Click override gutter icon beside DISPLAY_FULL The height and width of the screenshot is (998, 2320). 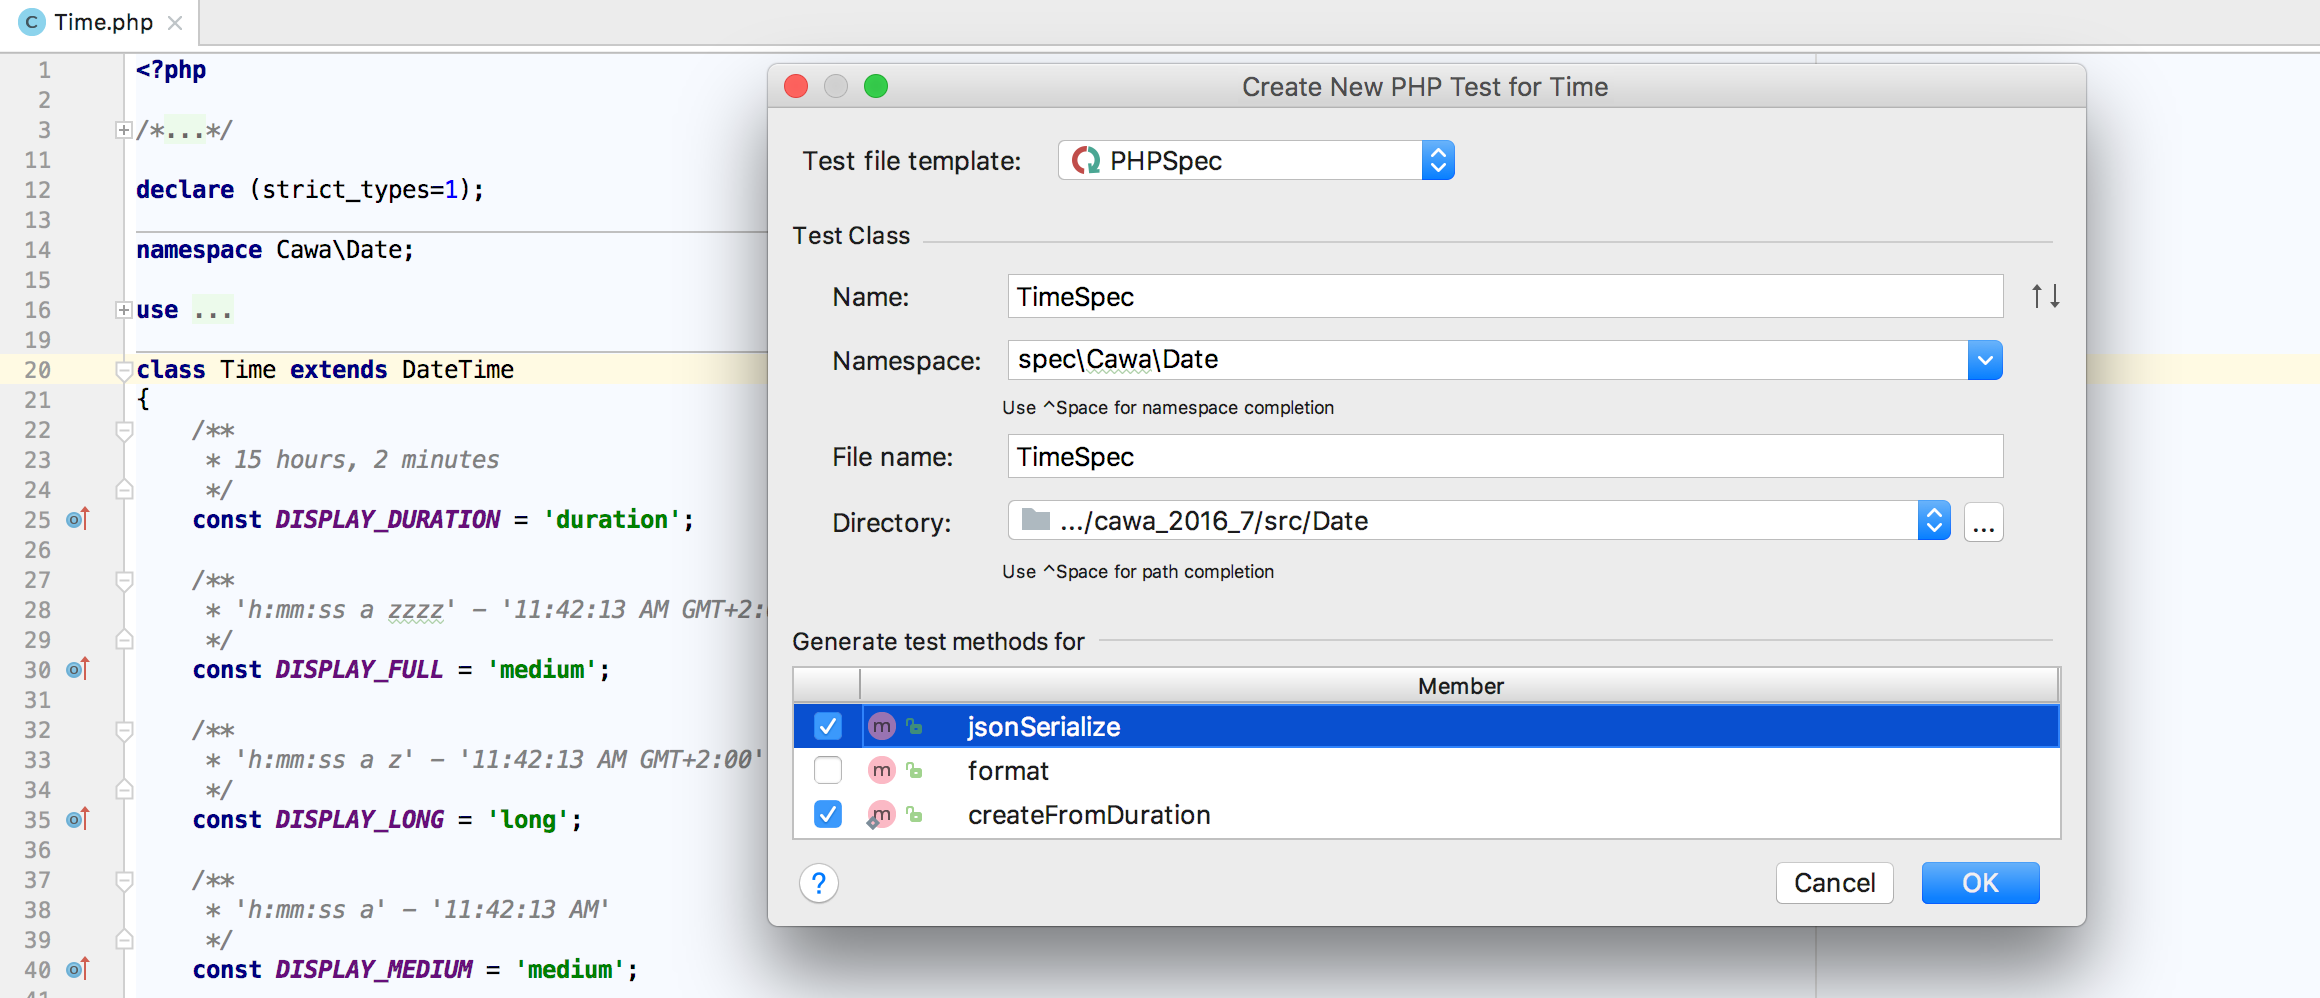pyautogui.click(x=77, y=669)
